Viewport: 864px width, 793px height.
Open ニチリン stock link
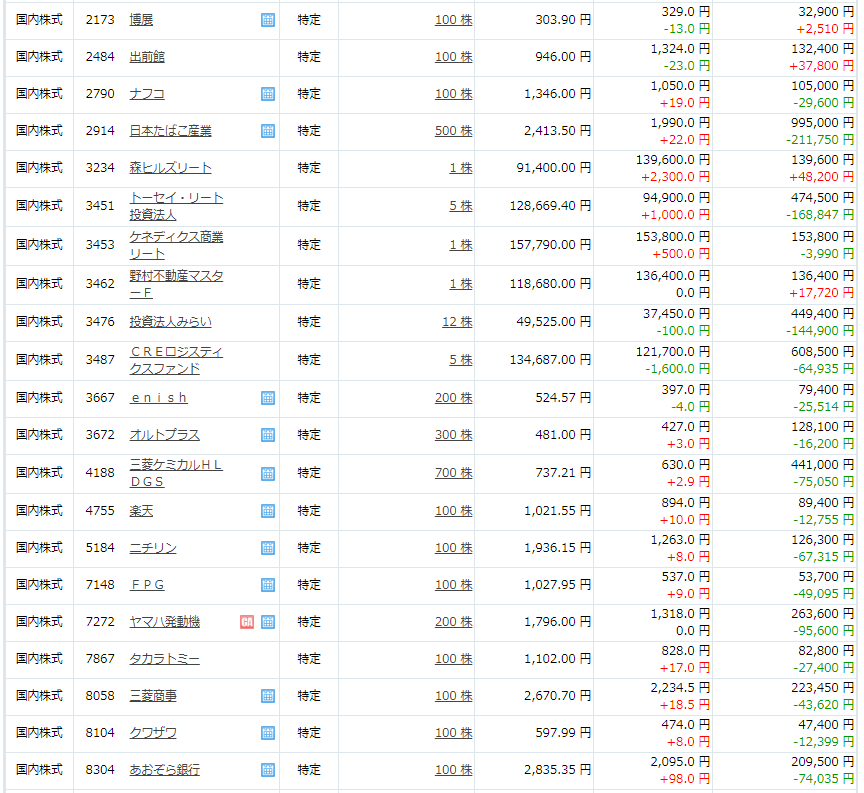tap(153, 547)
